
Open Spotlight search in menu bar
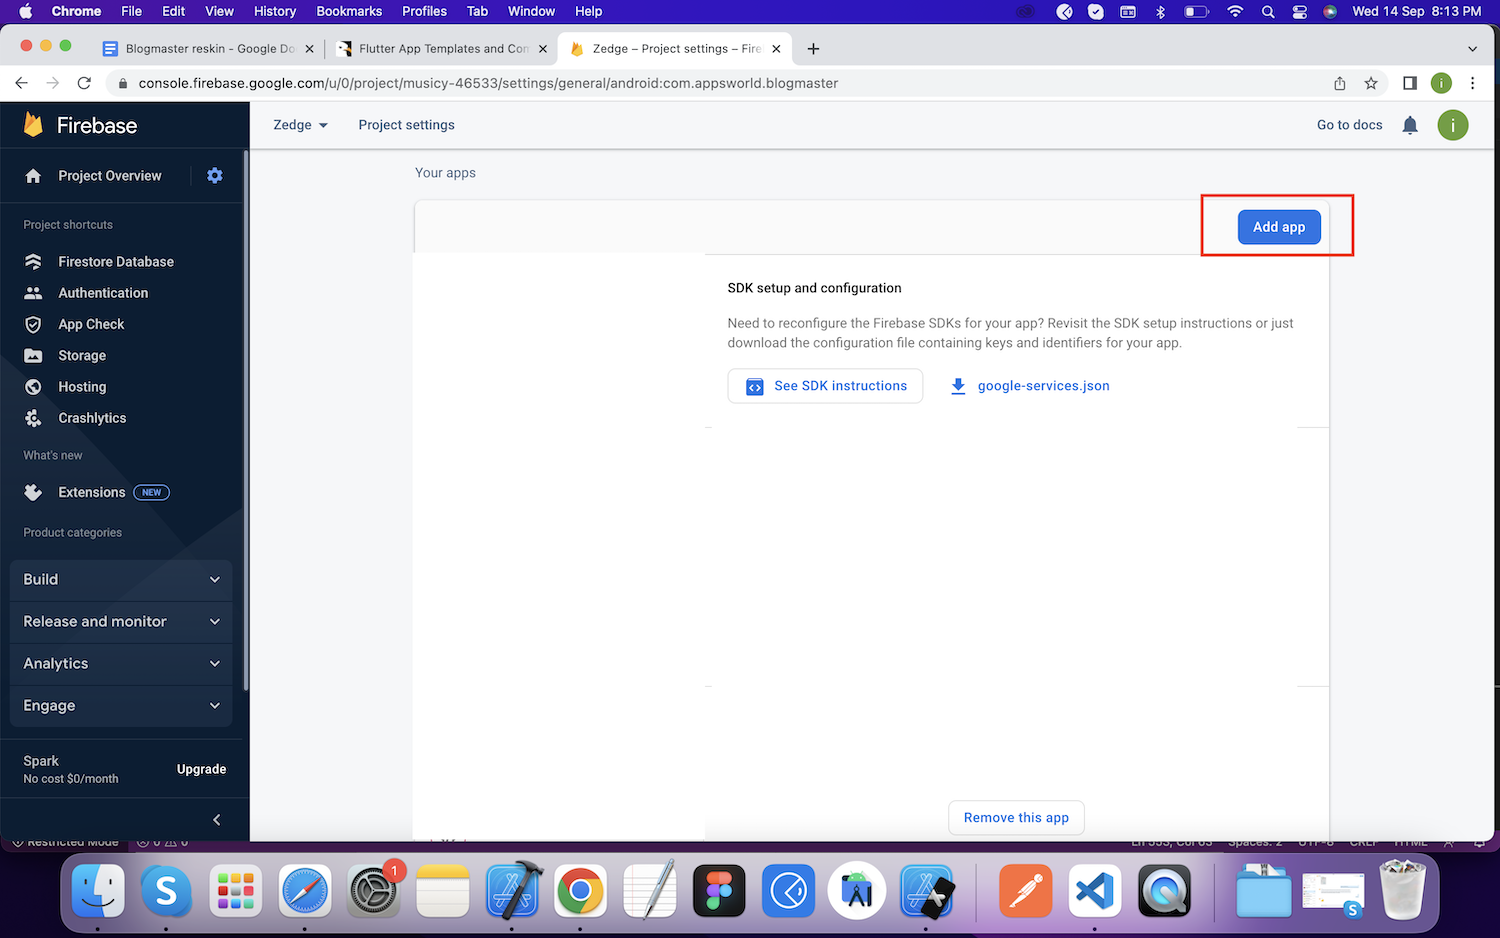point(1268,11)
